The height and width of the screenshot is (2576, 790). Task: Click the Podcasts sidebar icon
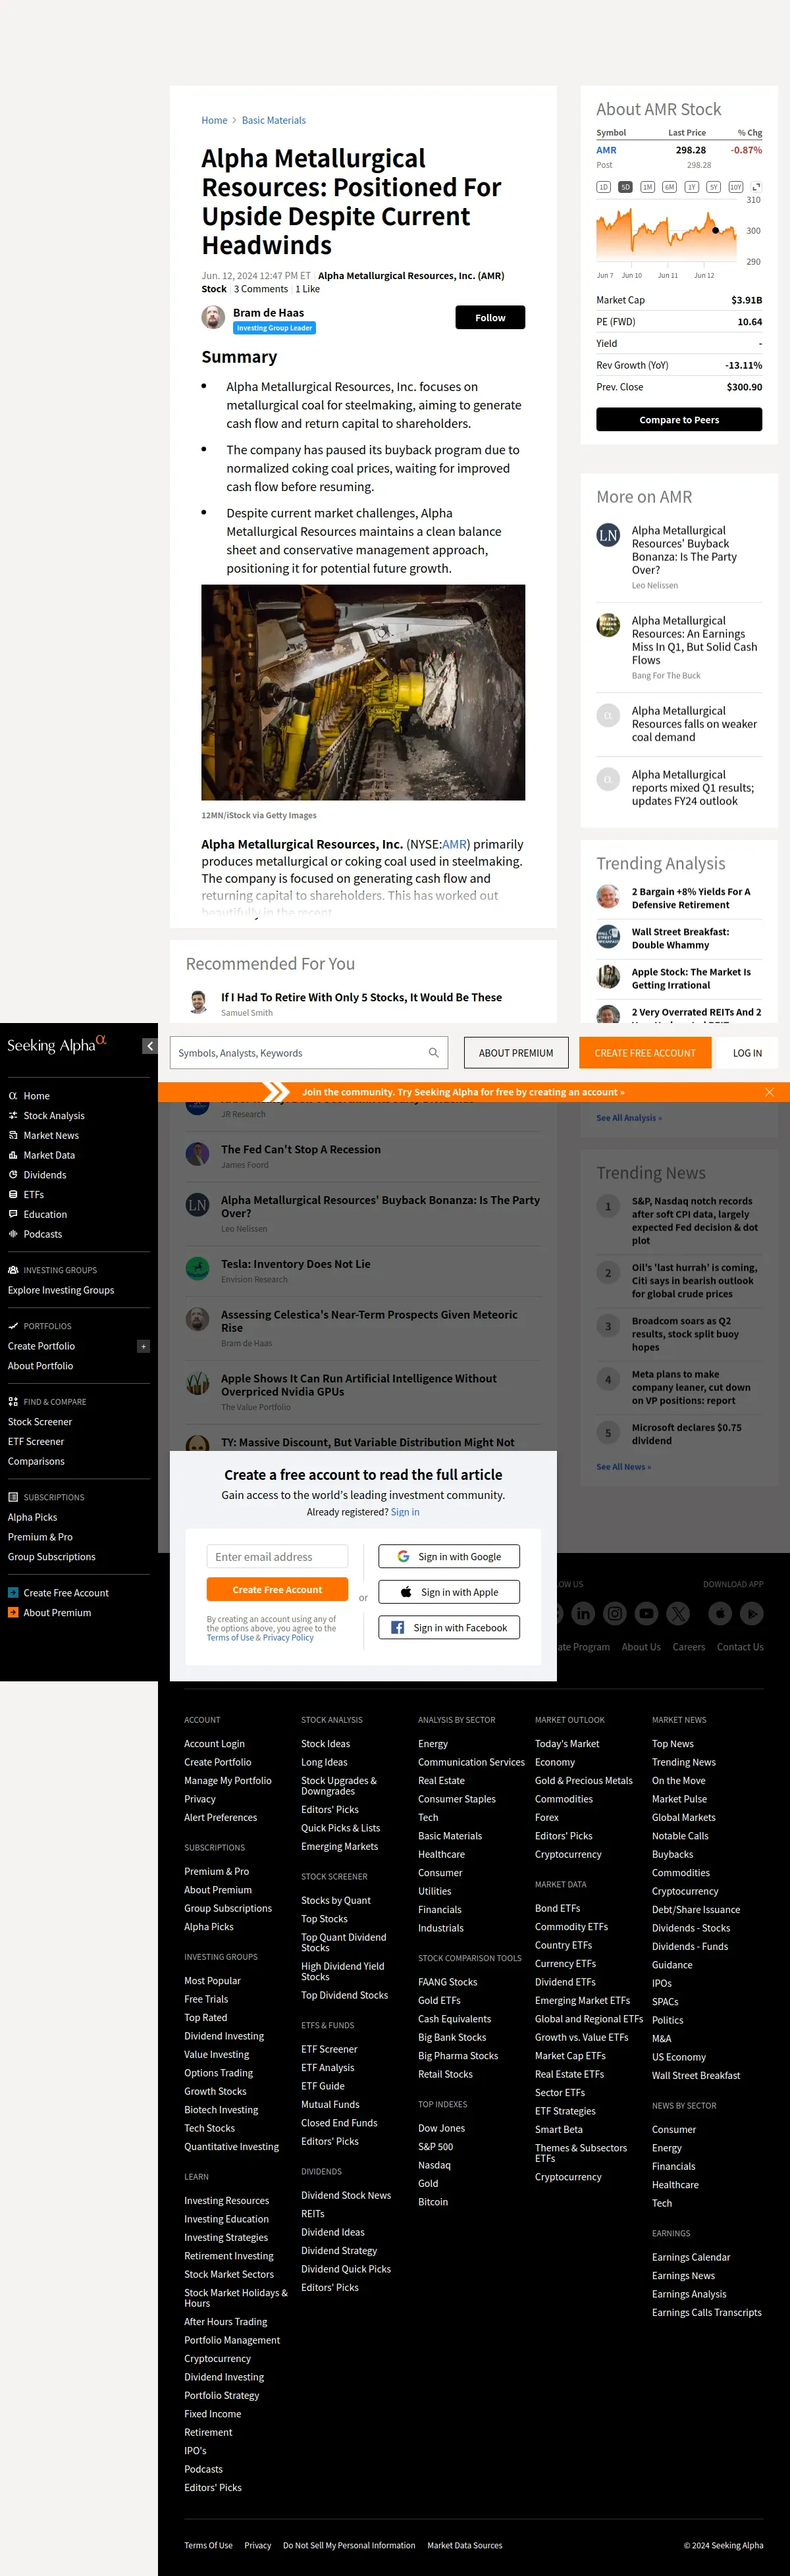click(13, 1234)
